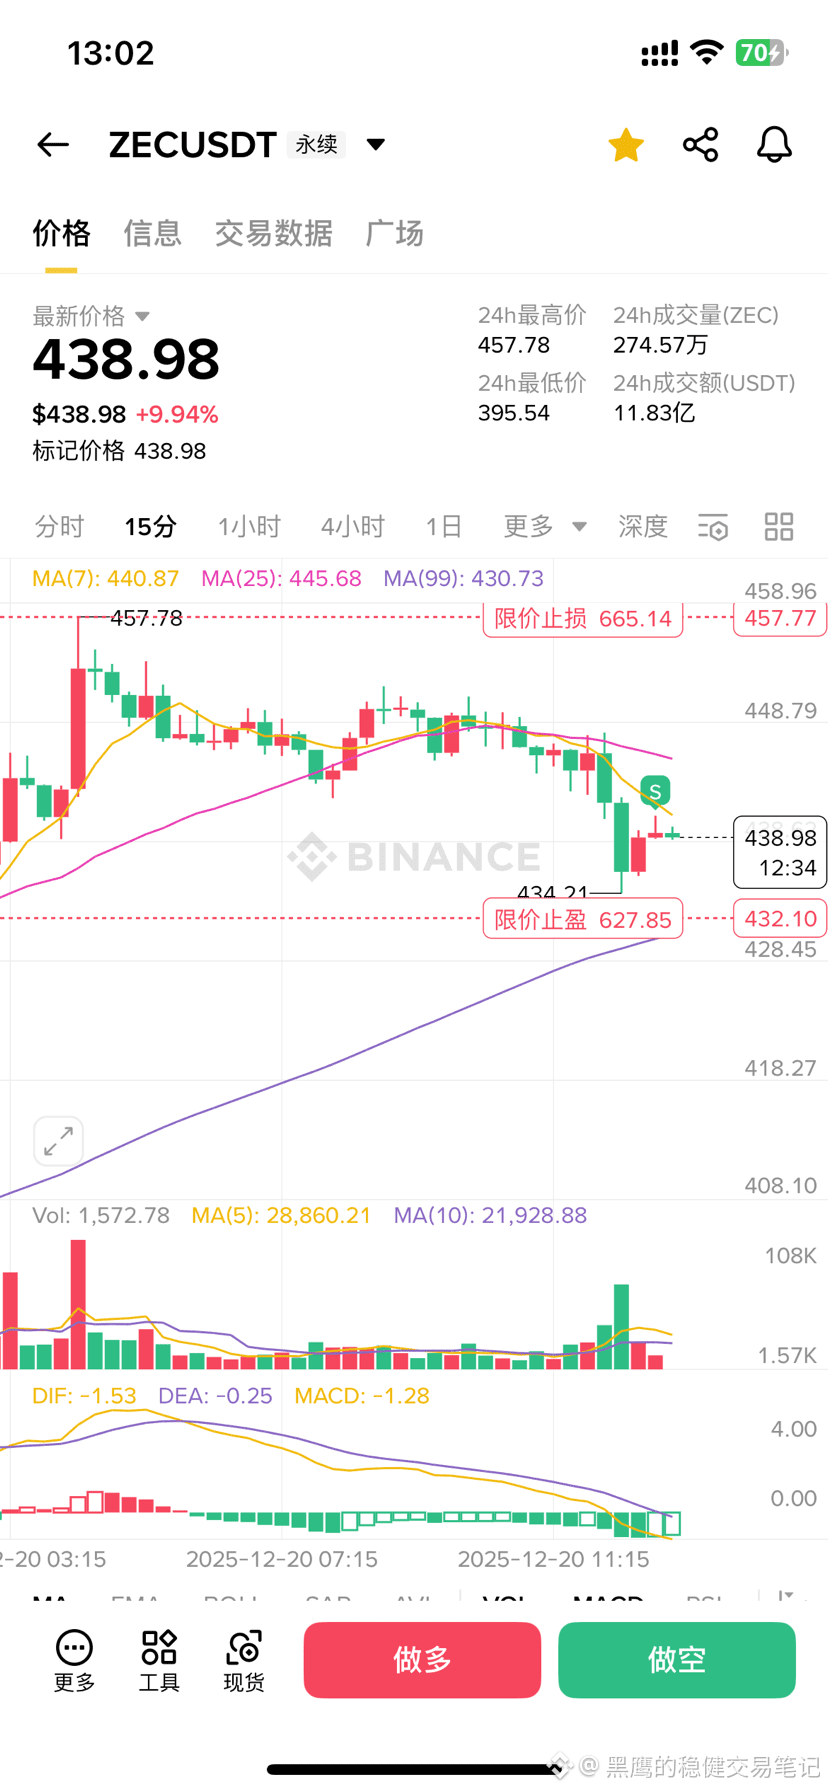Switch to 深度 depth view
The image size is (828, 1792).
642,527
